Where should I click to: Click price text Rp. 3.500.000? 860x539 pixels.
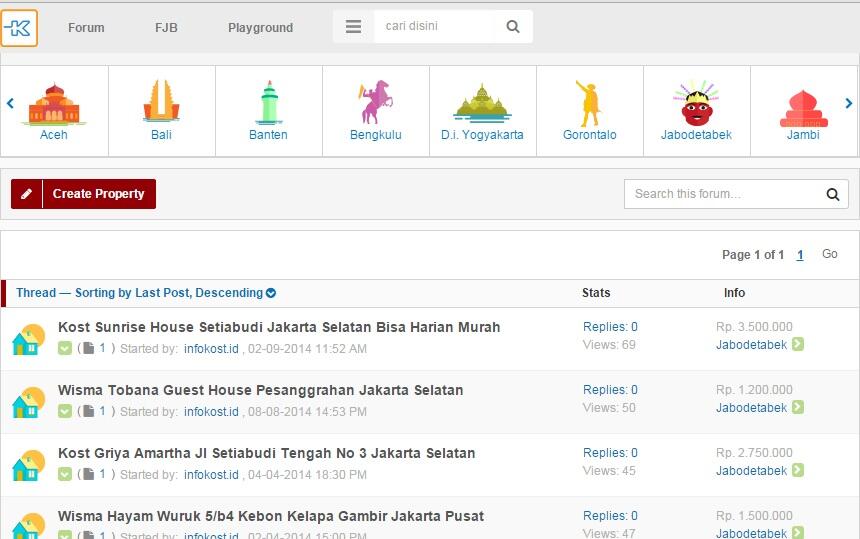(x=754, y=327)
